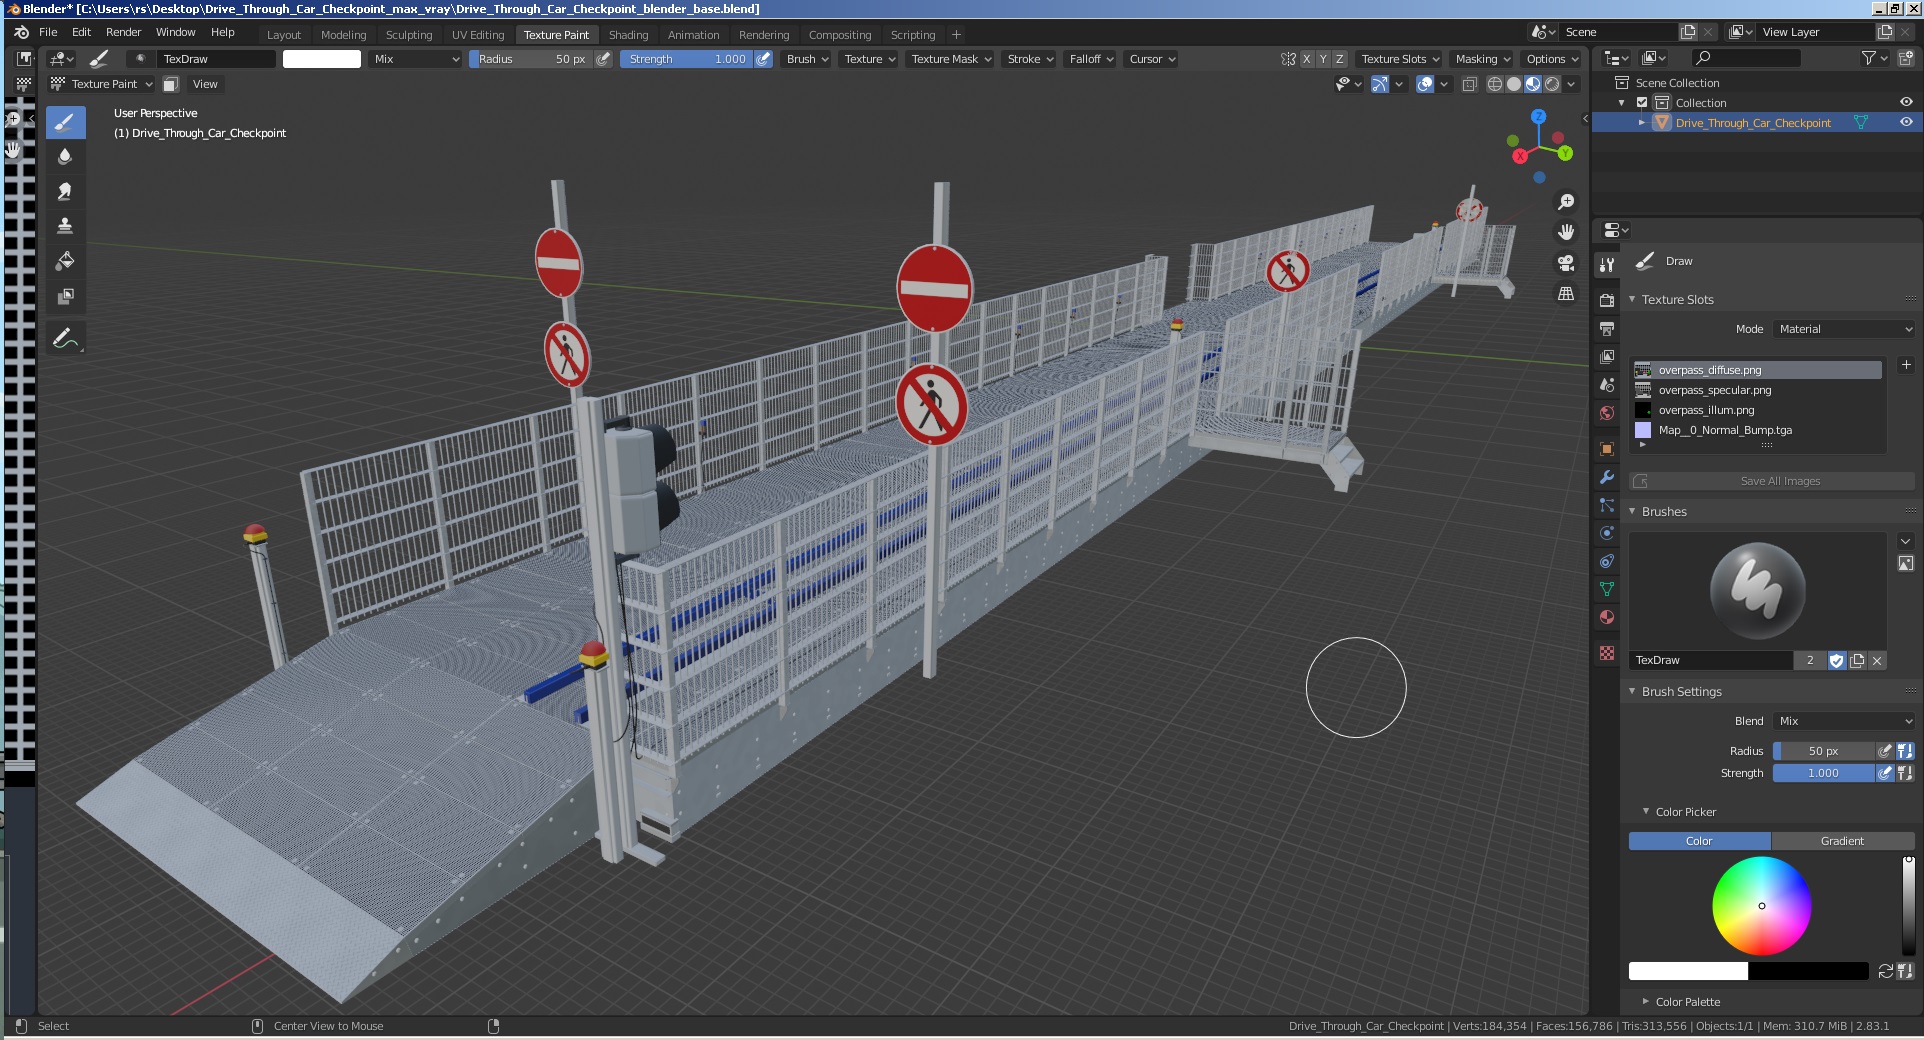
Task: Click the View menu button in viewport header
Action: click(x=205, y=84)
